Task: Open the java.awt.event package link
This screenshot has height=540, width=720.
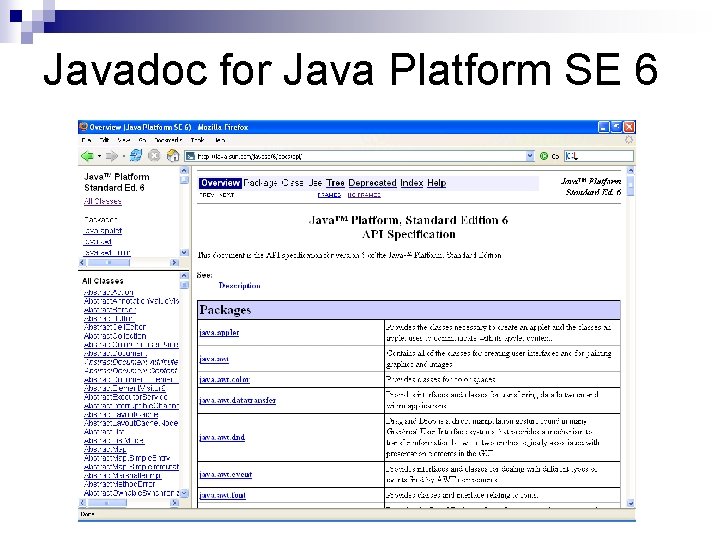Action: (225, 474)
